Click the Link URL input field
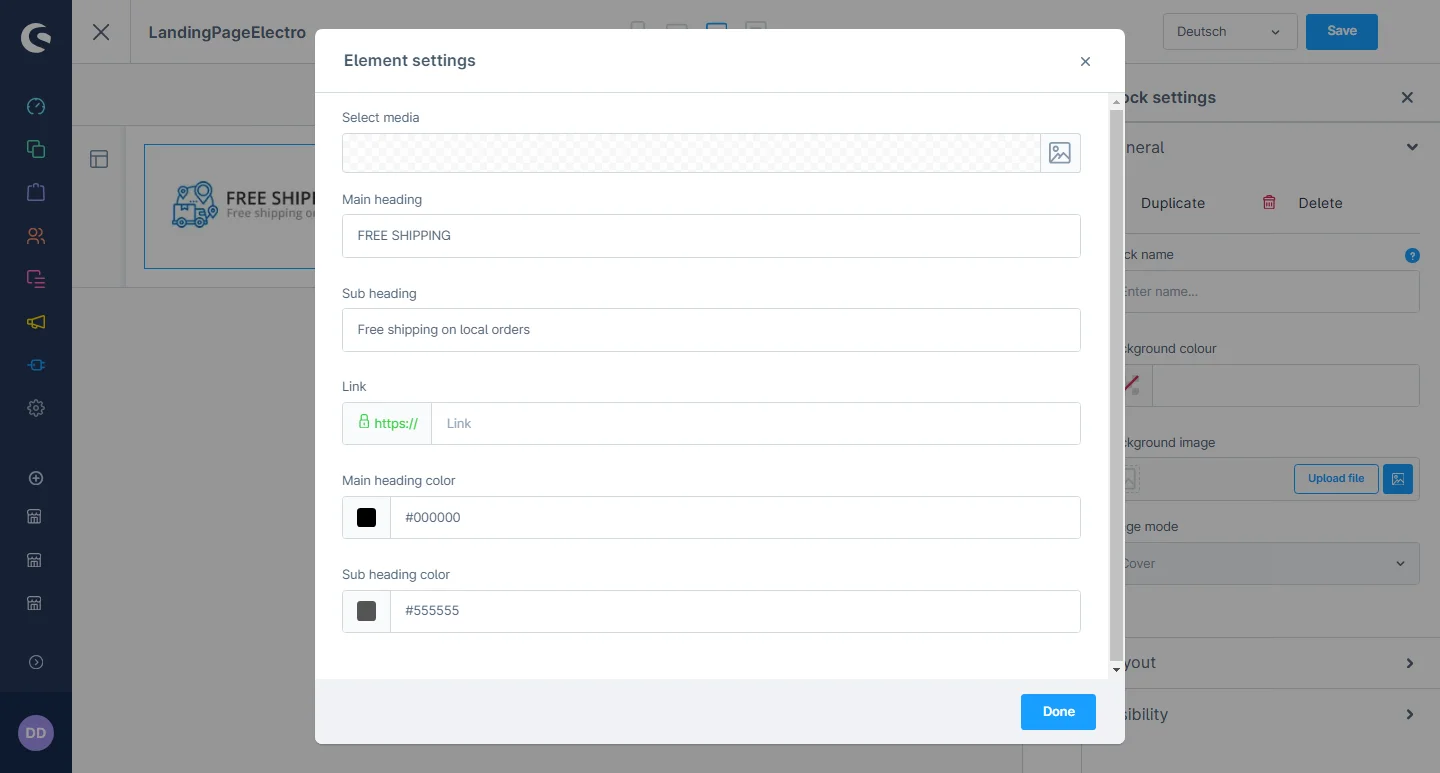Viewport: 1440px width, 773px height. (755, 424)
